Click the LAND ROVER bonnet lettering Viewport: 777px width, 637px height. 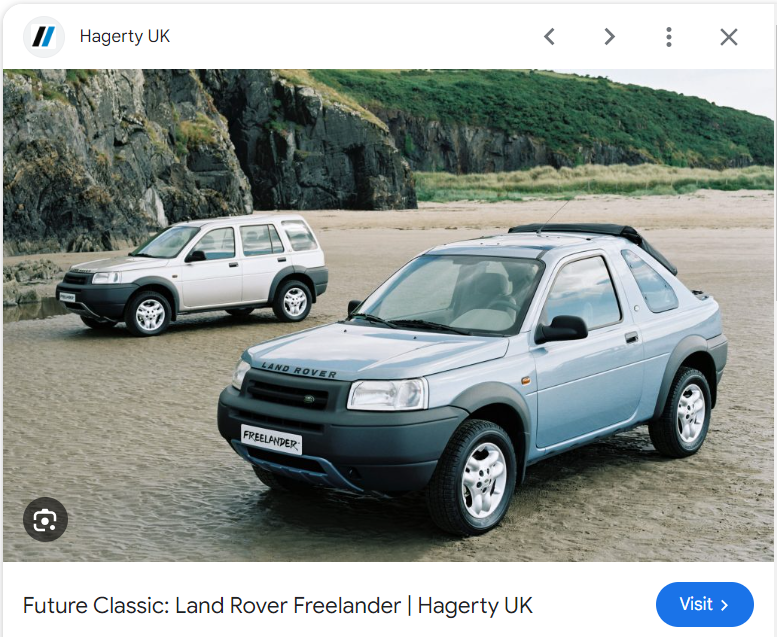point(299,370)
